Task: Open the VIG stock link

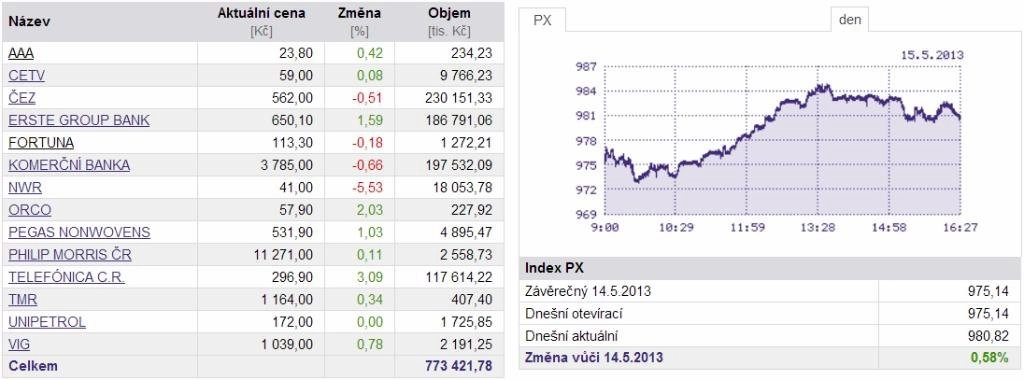Action: (19, 344)
